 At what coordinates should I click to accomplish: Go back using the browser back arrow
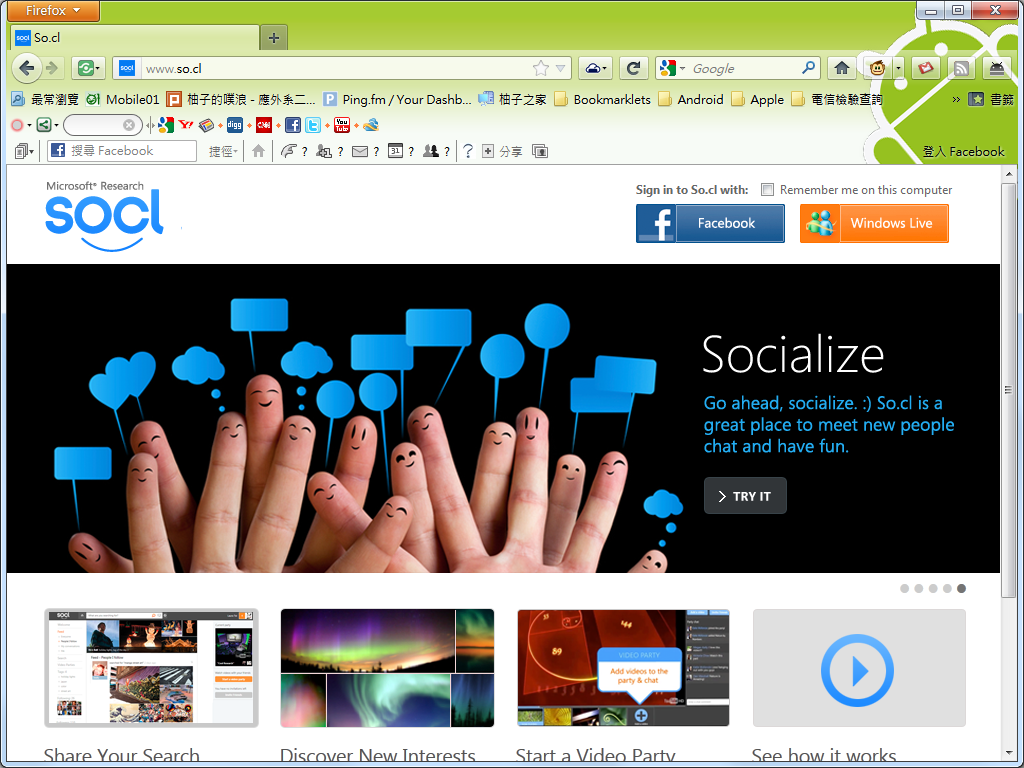click(x=27, y=68)
